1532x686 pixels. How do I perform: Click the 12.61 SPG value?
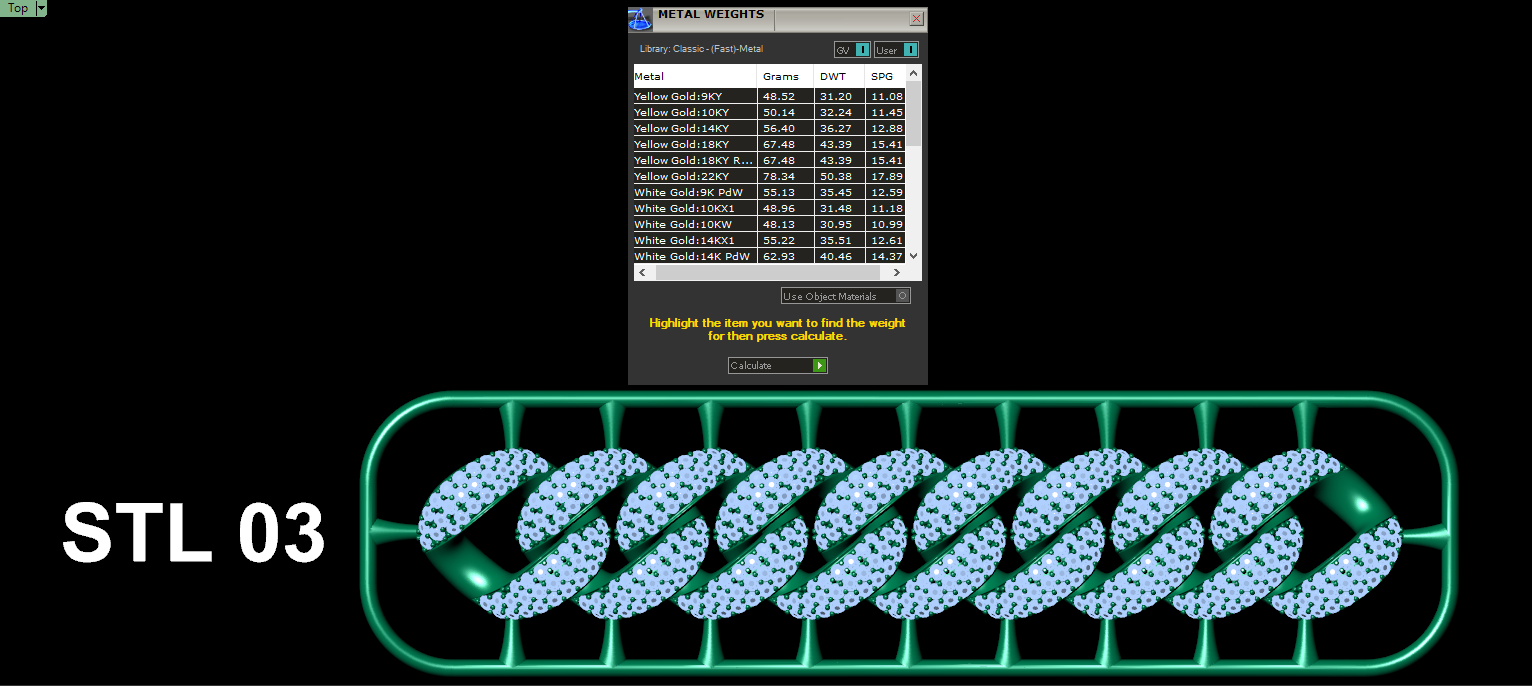887,241
